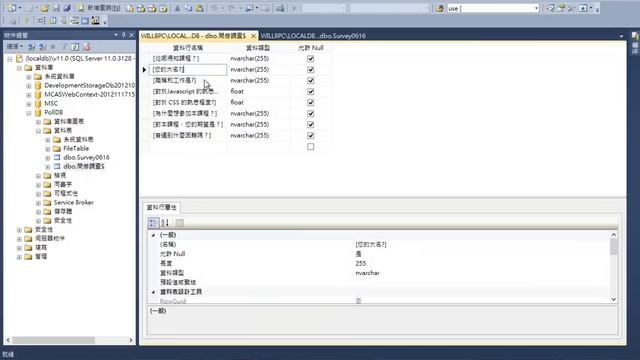Screen dimensions: 640x360
Task: Open the 'use [' find combo dropdown
Action: 536,8
